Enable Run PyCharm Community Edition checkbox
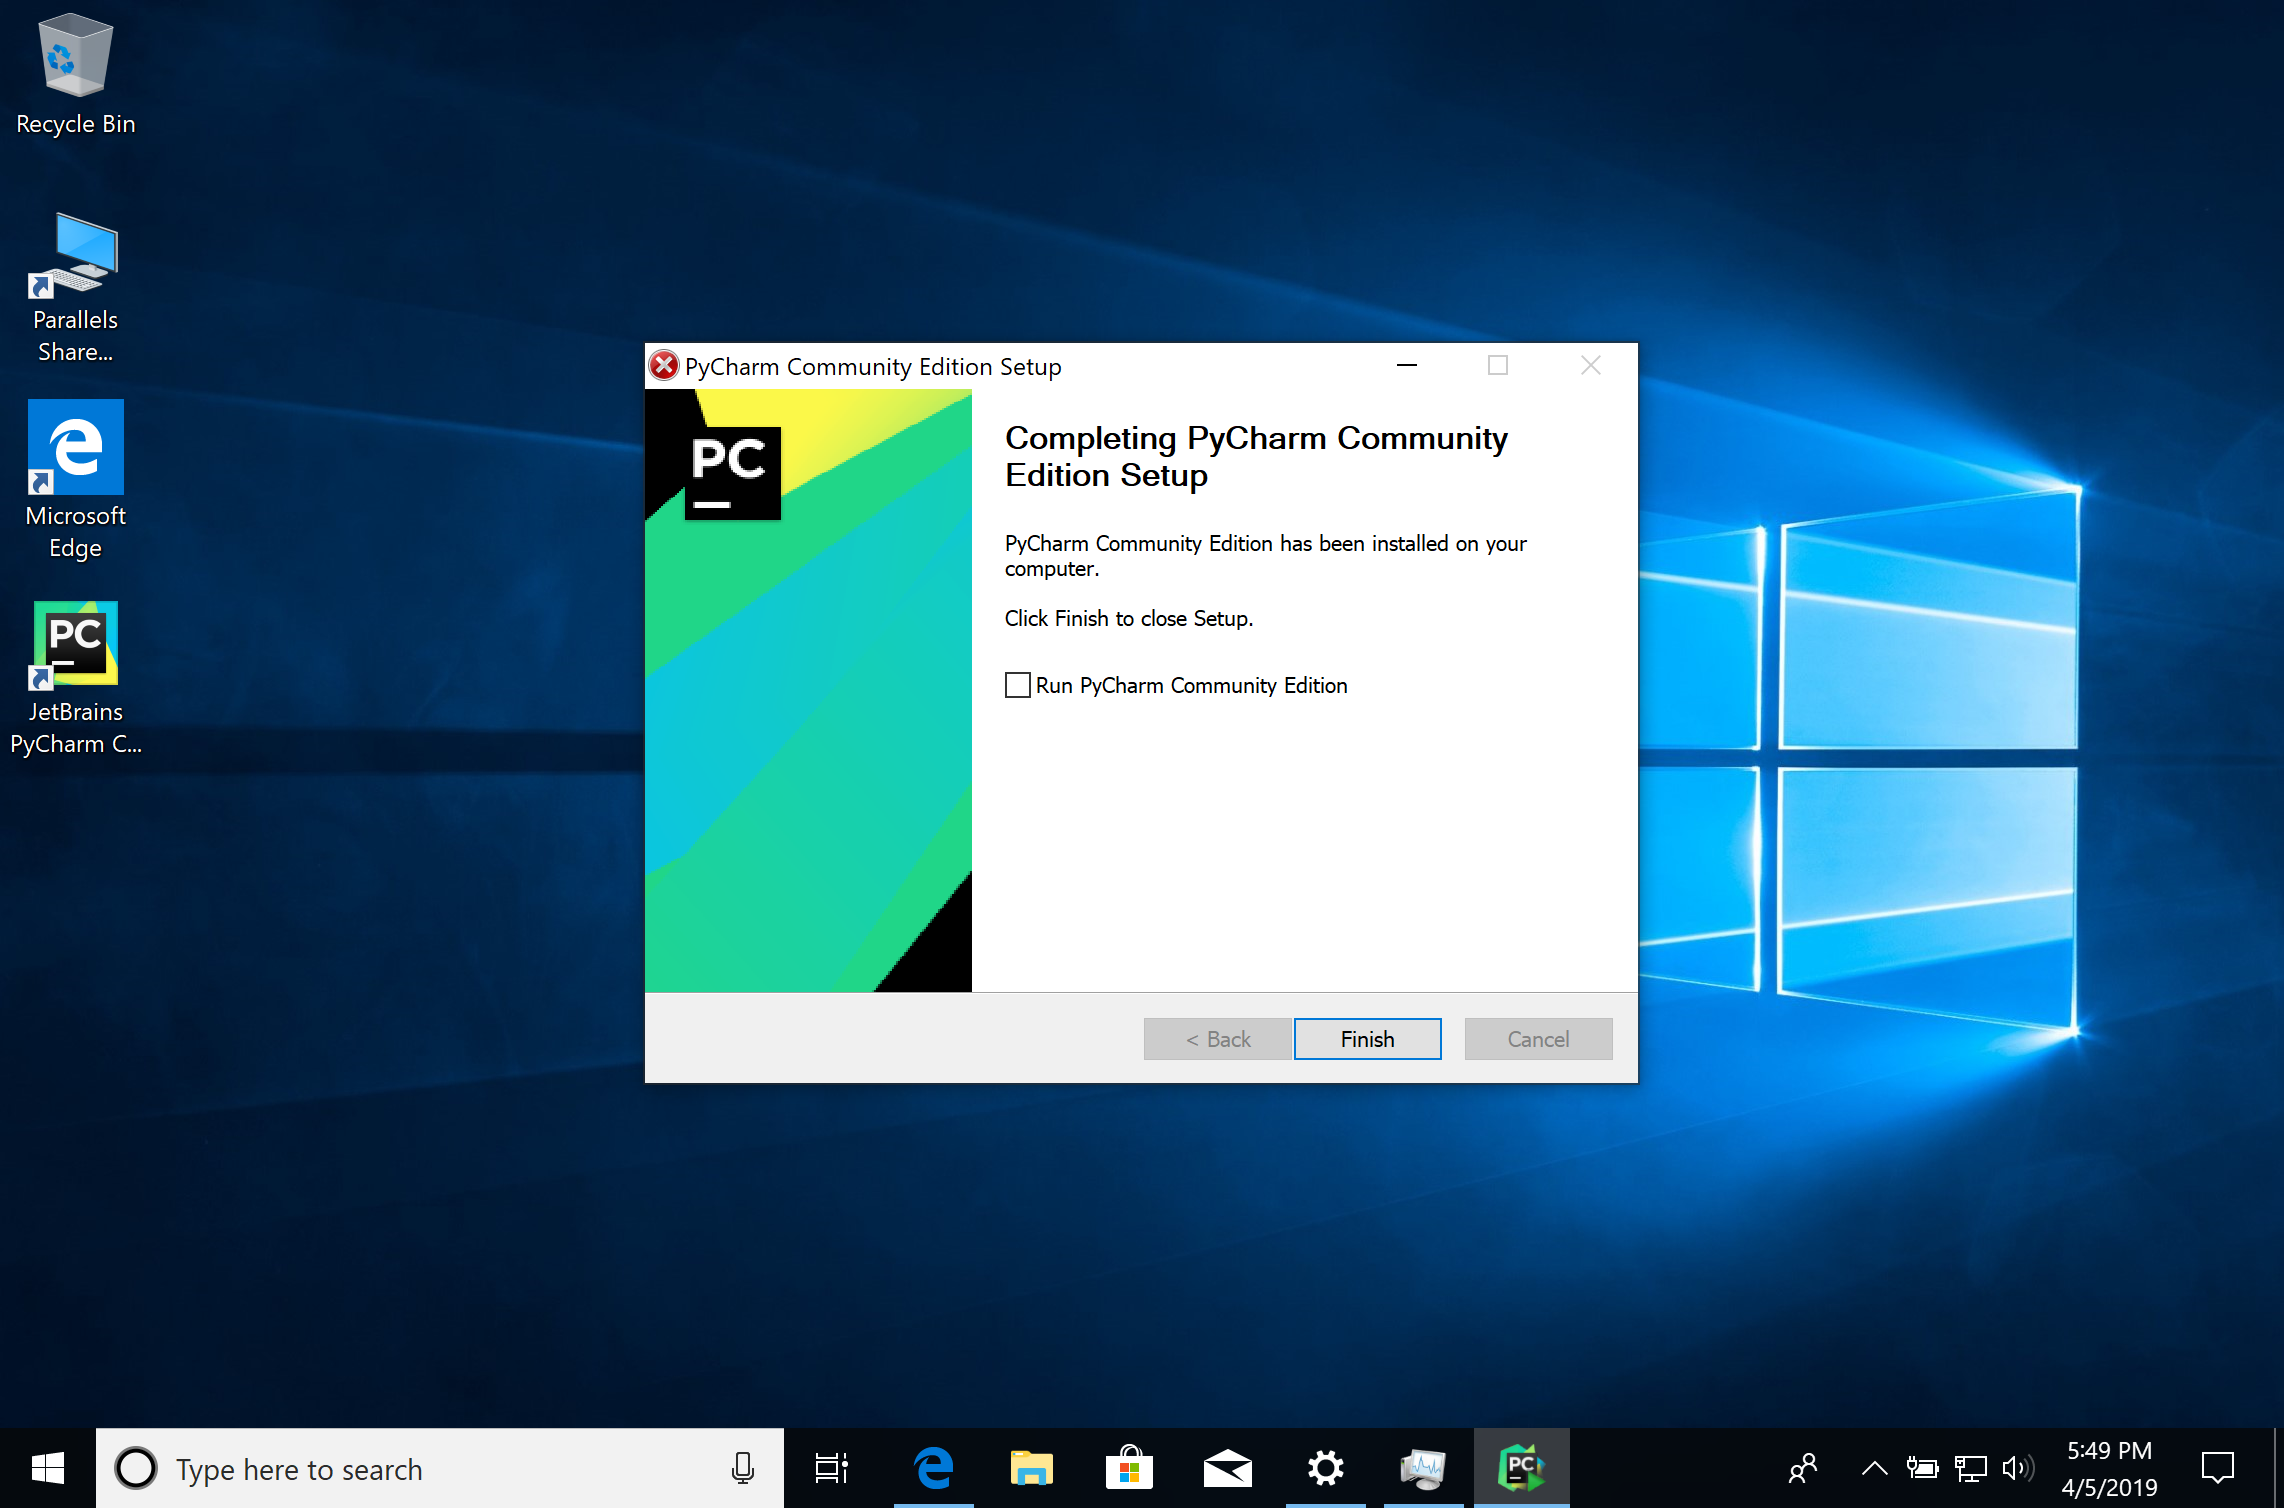 (1017, 685)
